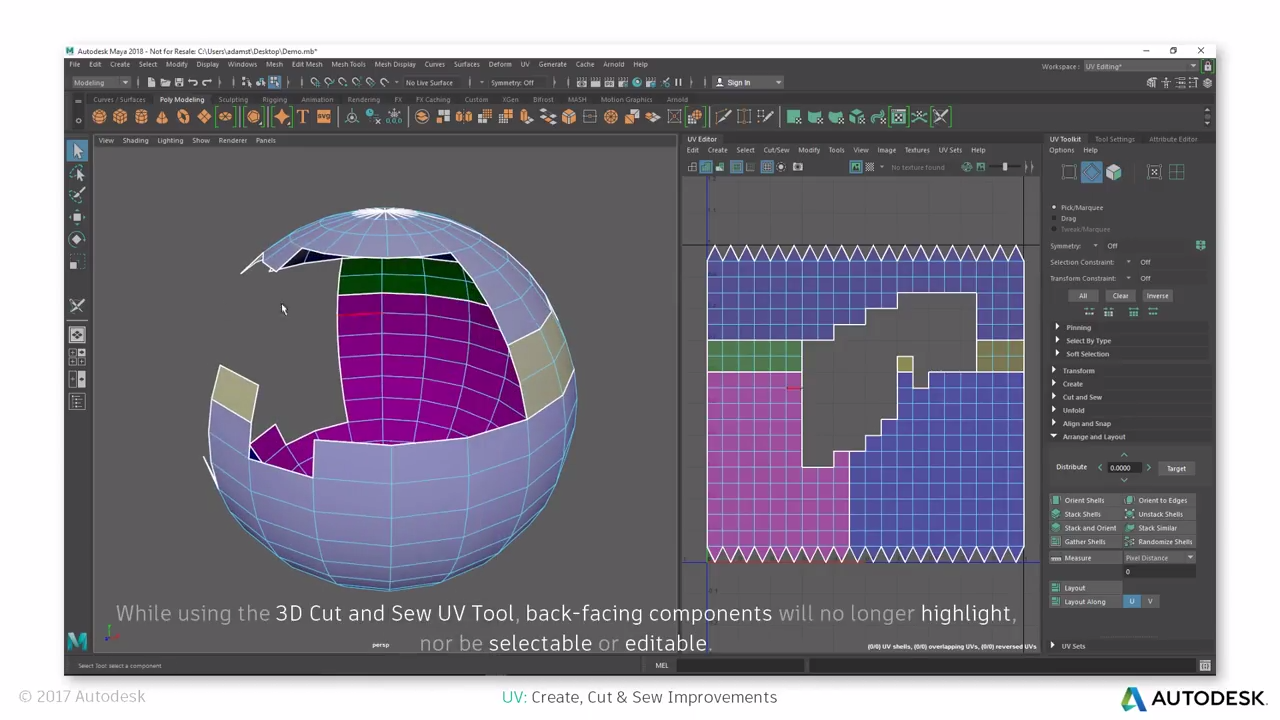Undo with the status line arrow

point(193,83)
